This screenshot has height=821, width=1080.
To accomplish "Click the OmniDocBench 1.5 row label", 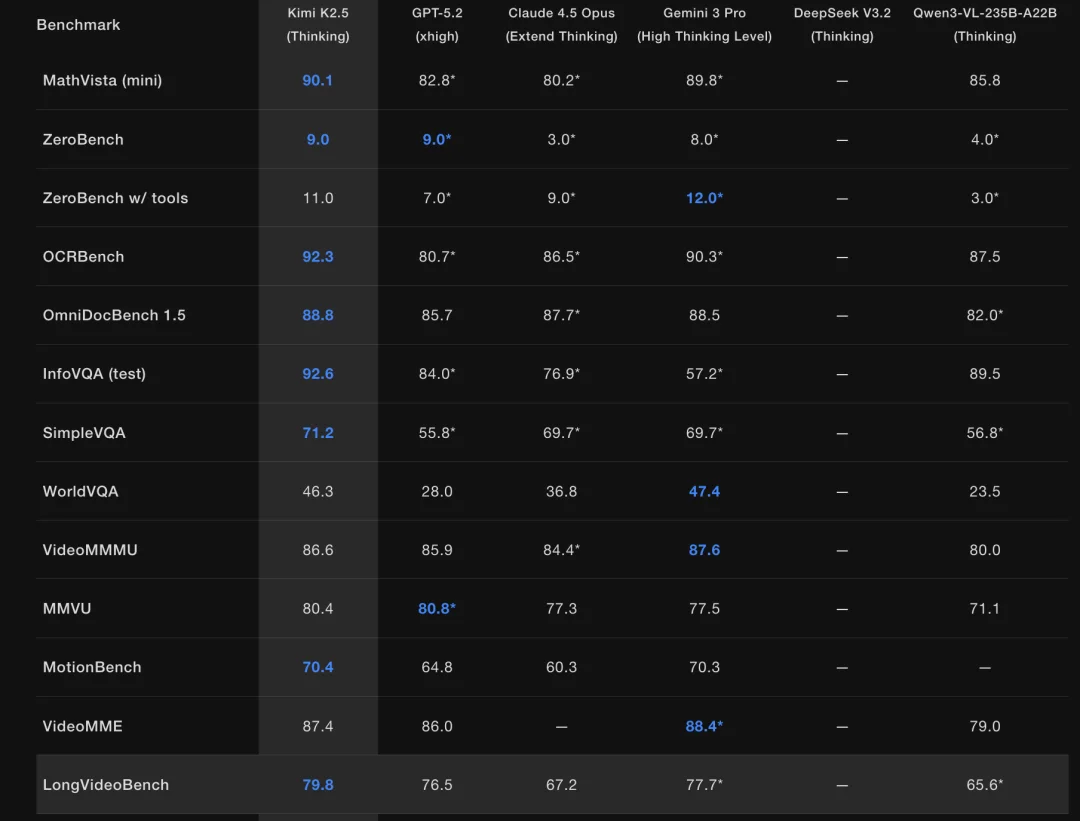I will pyautogui.click(x=114, y=315).
